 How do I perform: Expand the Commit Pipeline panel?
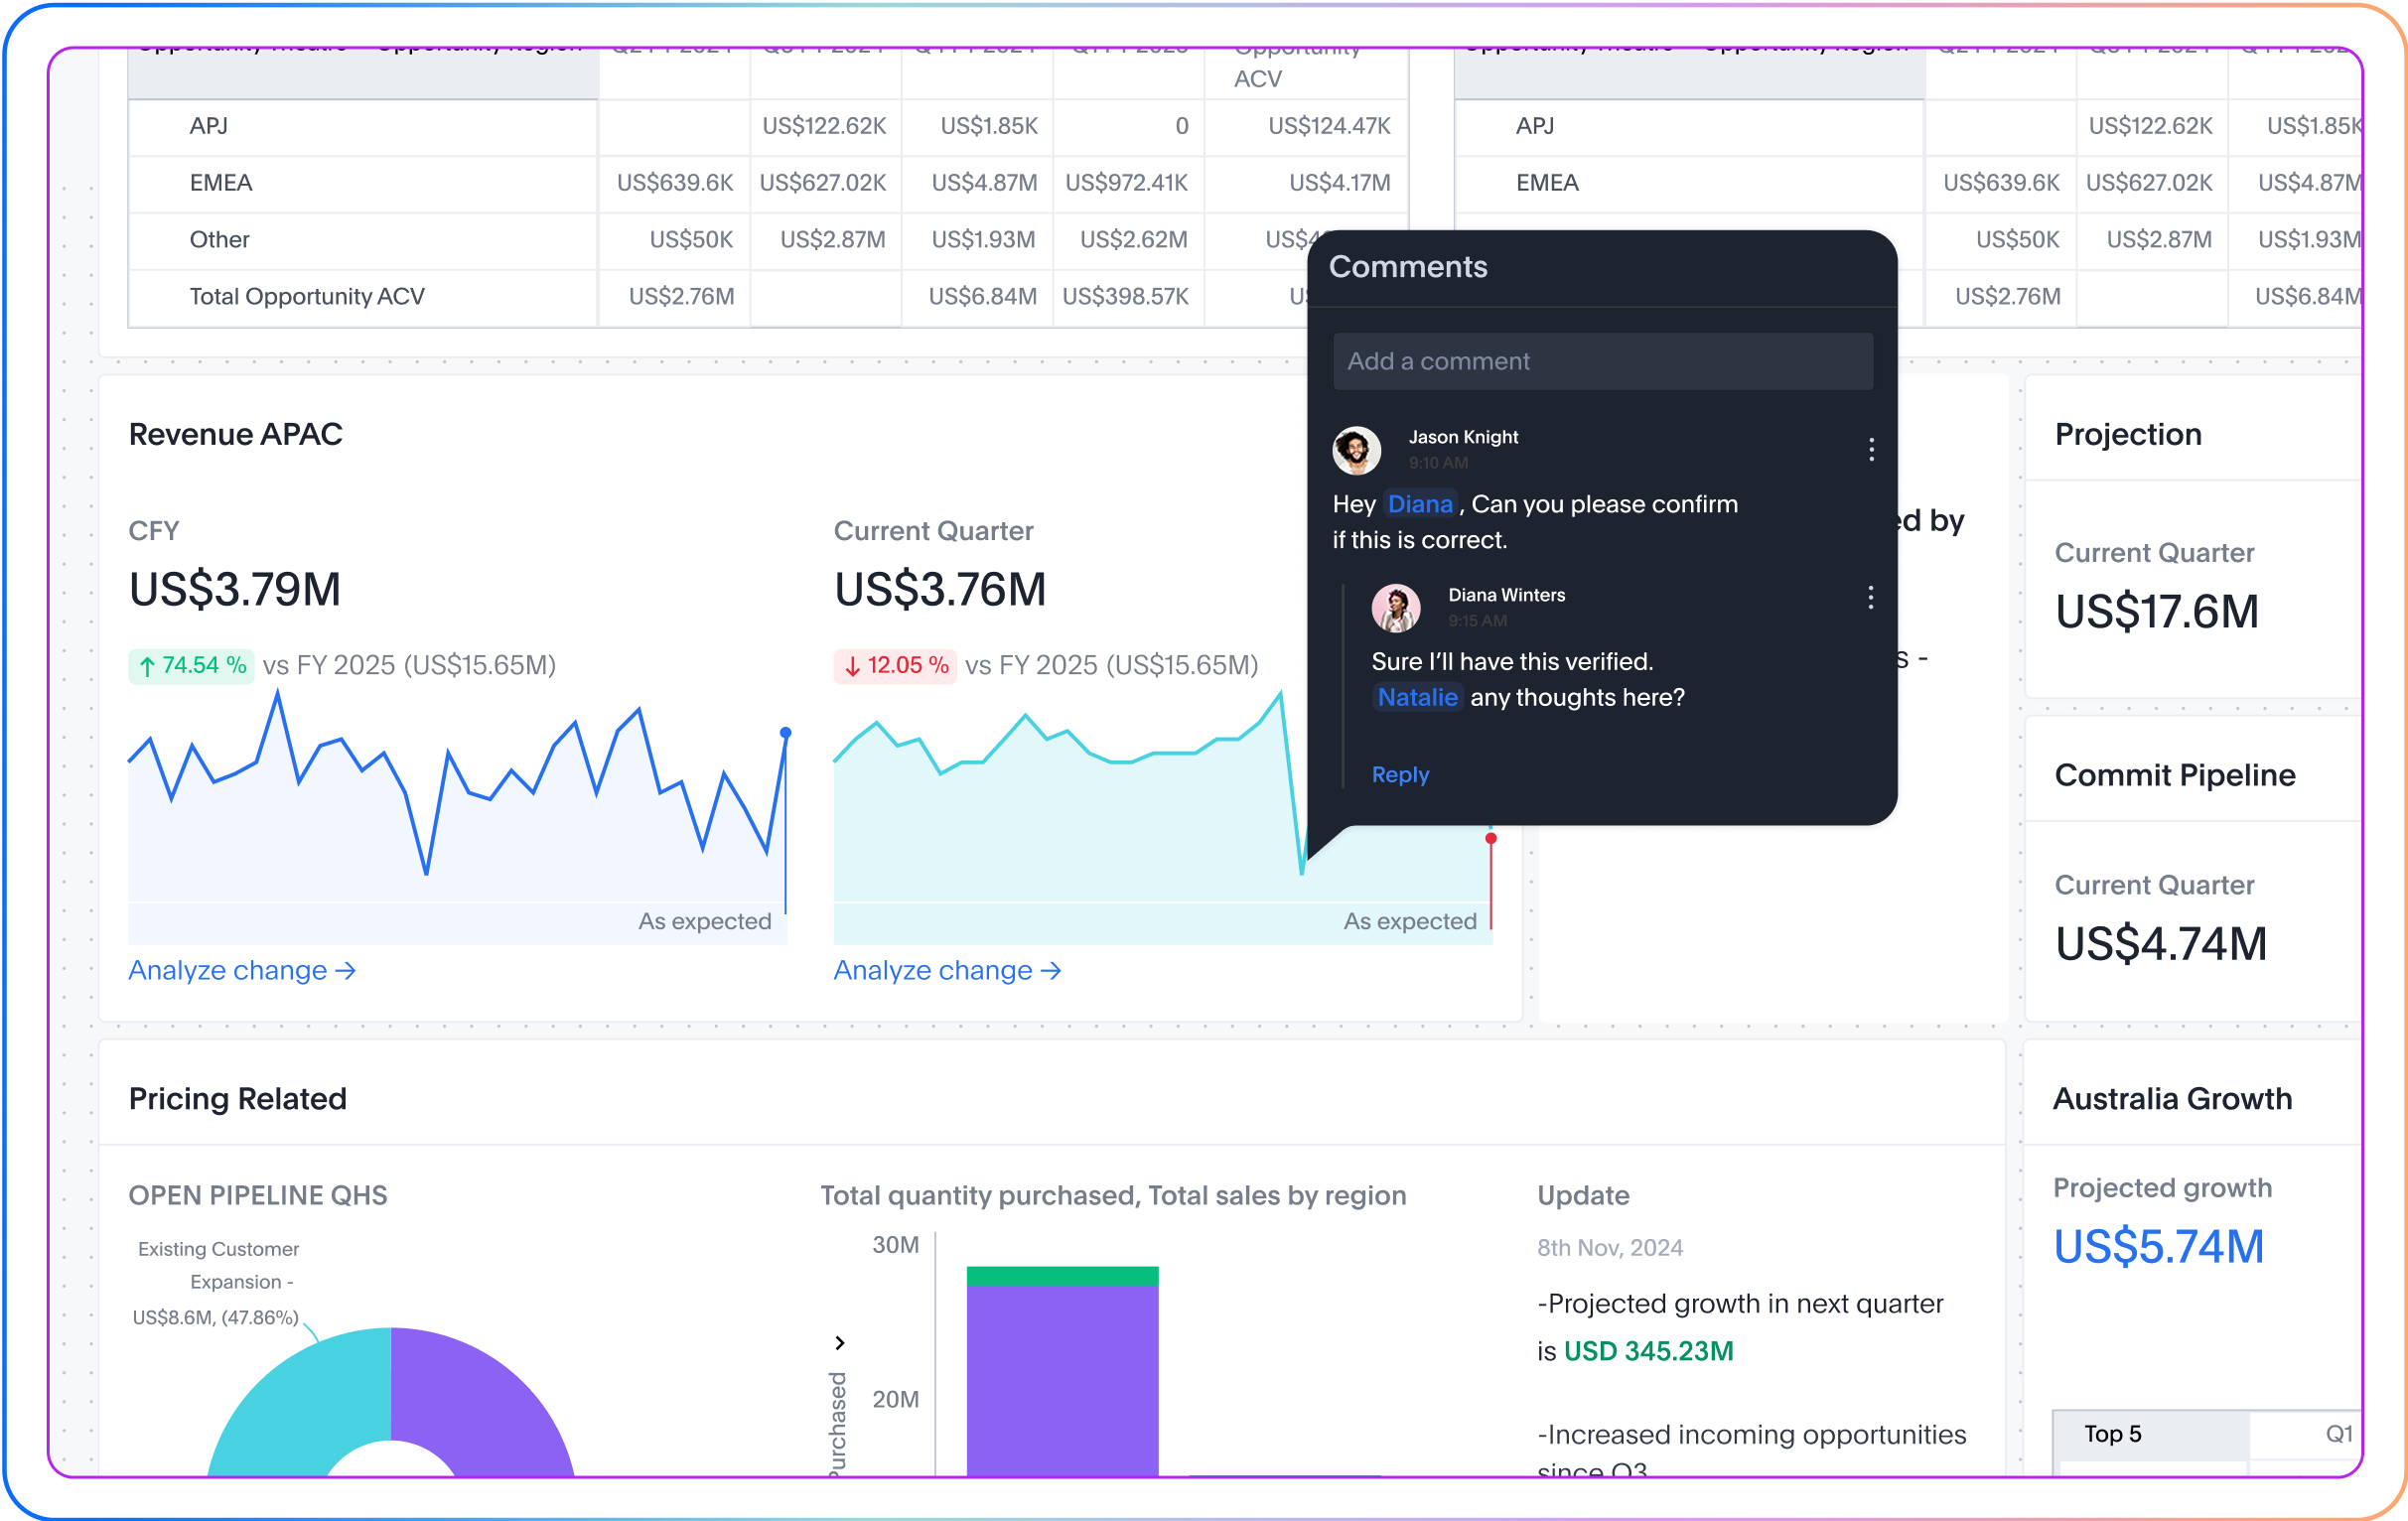(2175, 774)
